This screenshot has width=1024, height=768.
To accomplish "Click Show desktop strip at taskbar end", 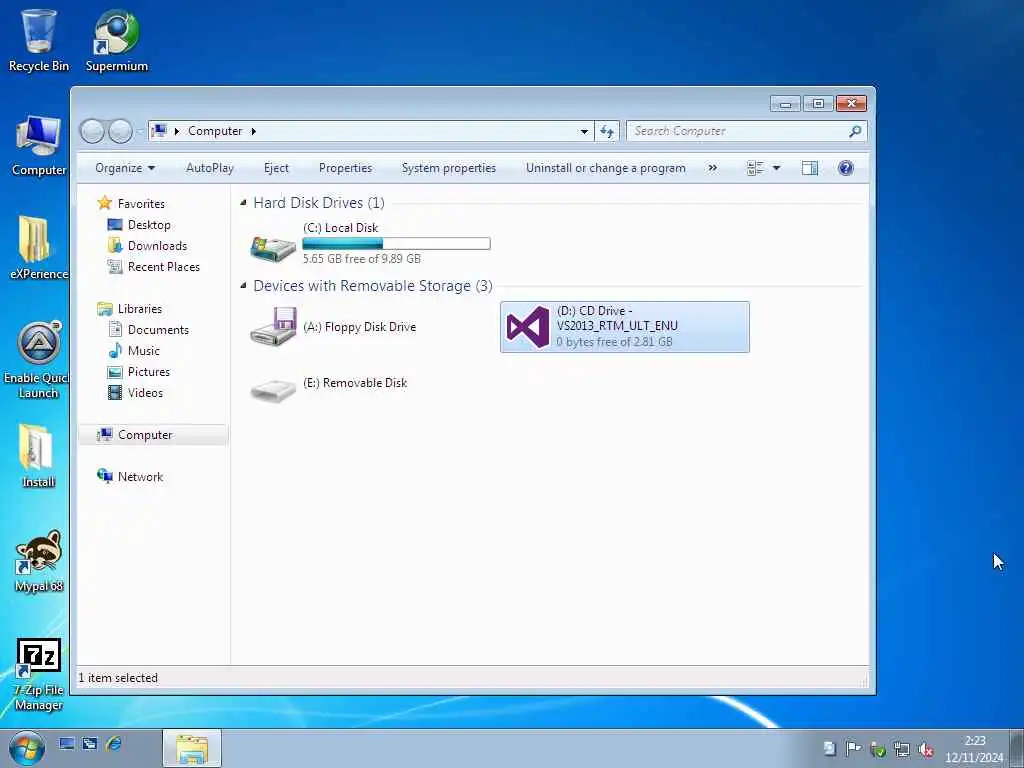I will click(x=1016, y=748).
